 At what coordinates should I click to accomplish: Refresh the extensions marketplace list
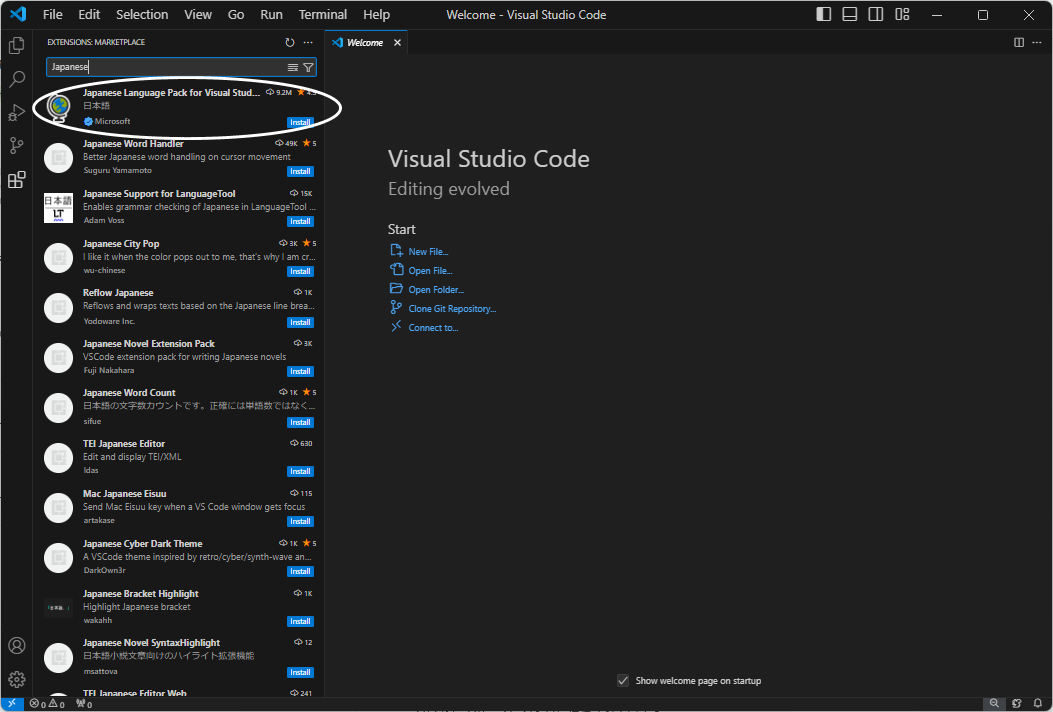pyautogui.click(x=289, y=42)
